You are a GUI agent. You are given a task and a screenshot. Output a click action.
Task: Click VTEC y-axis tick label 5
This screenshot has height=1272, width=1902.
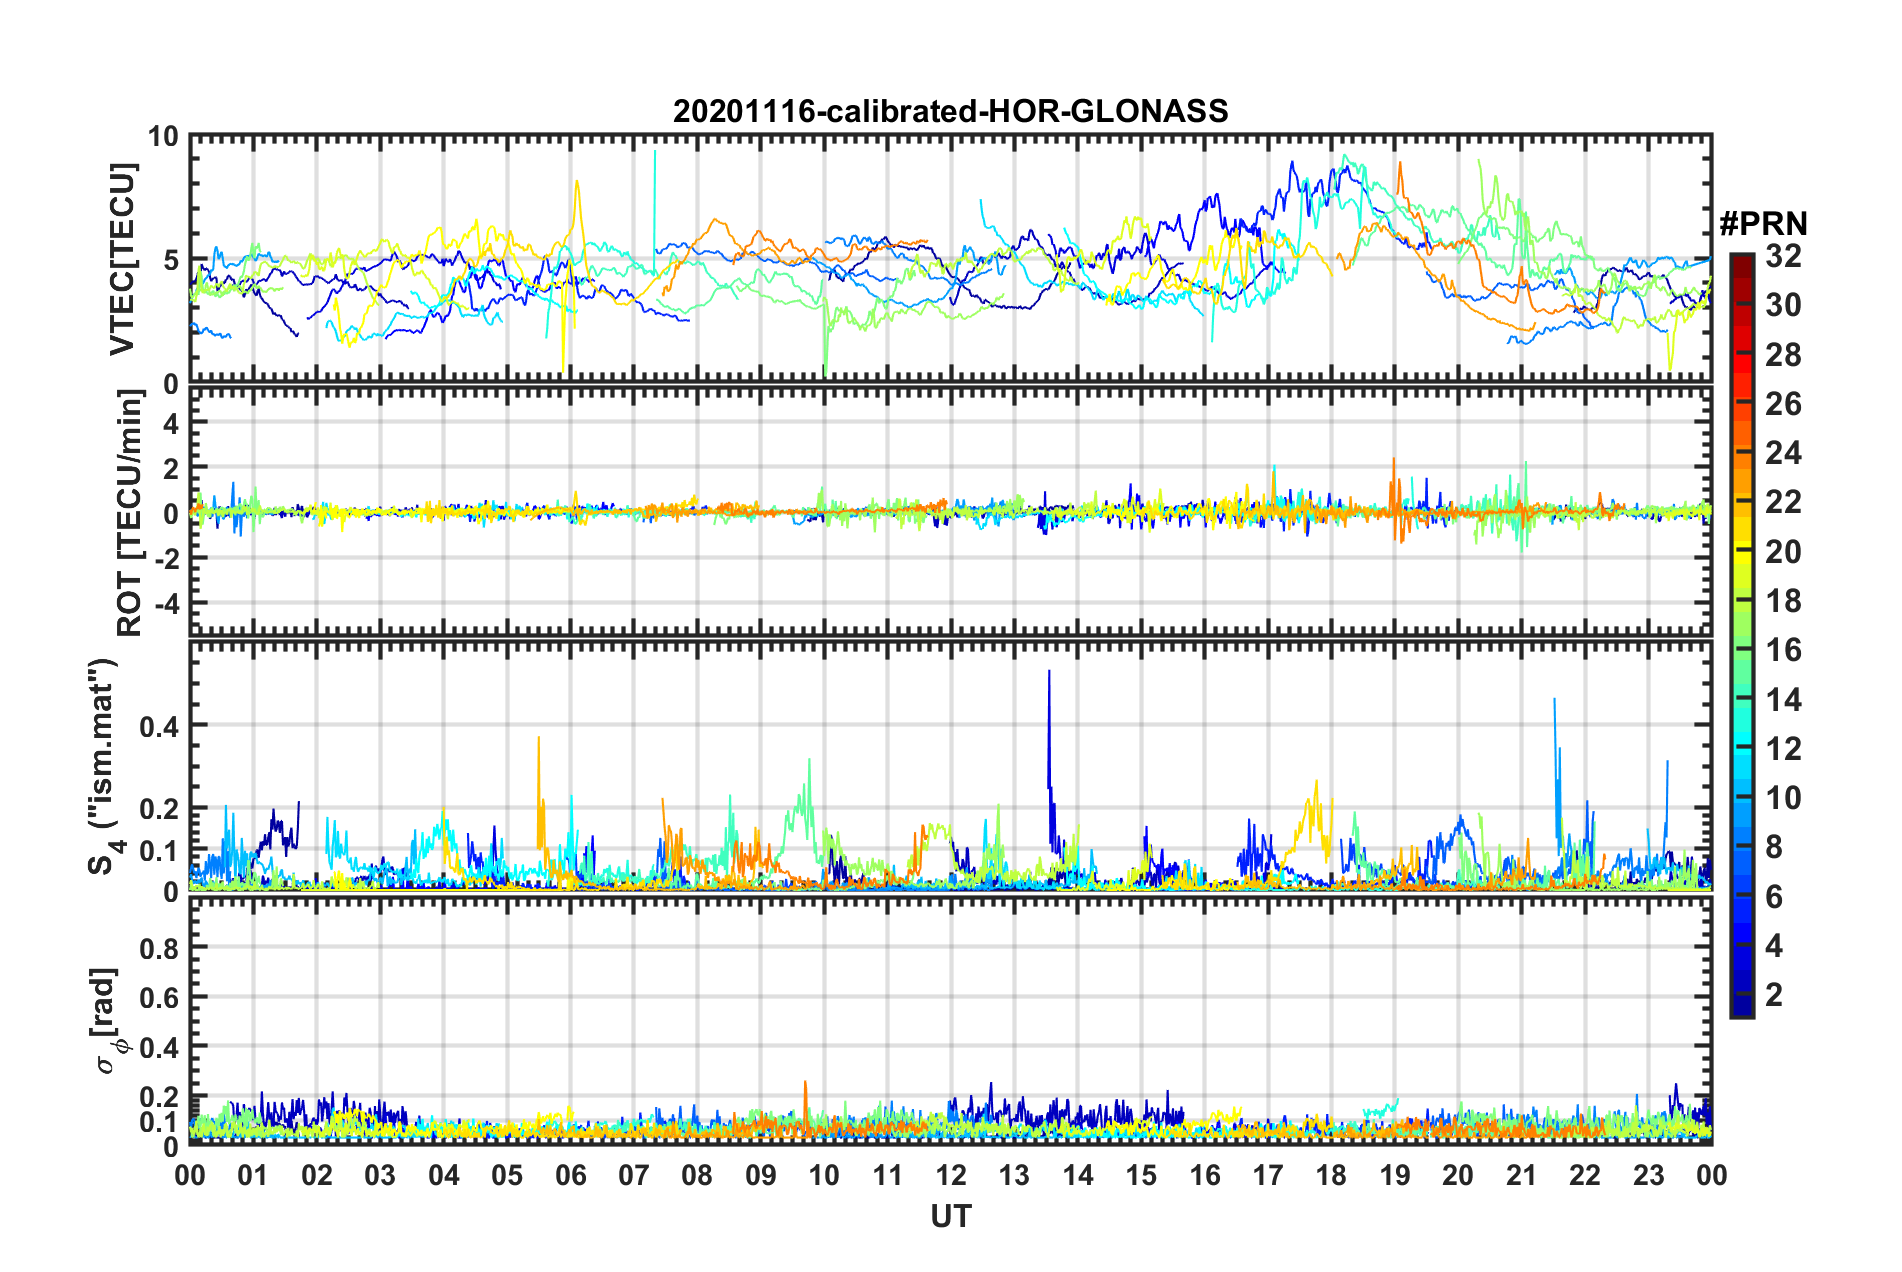(x=171, y=260)
